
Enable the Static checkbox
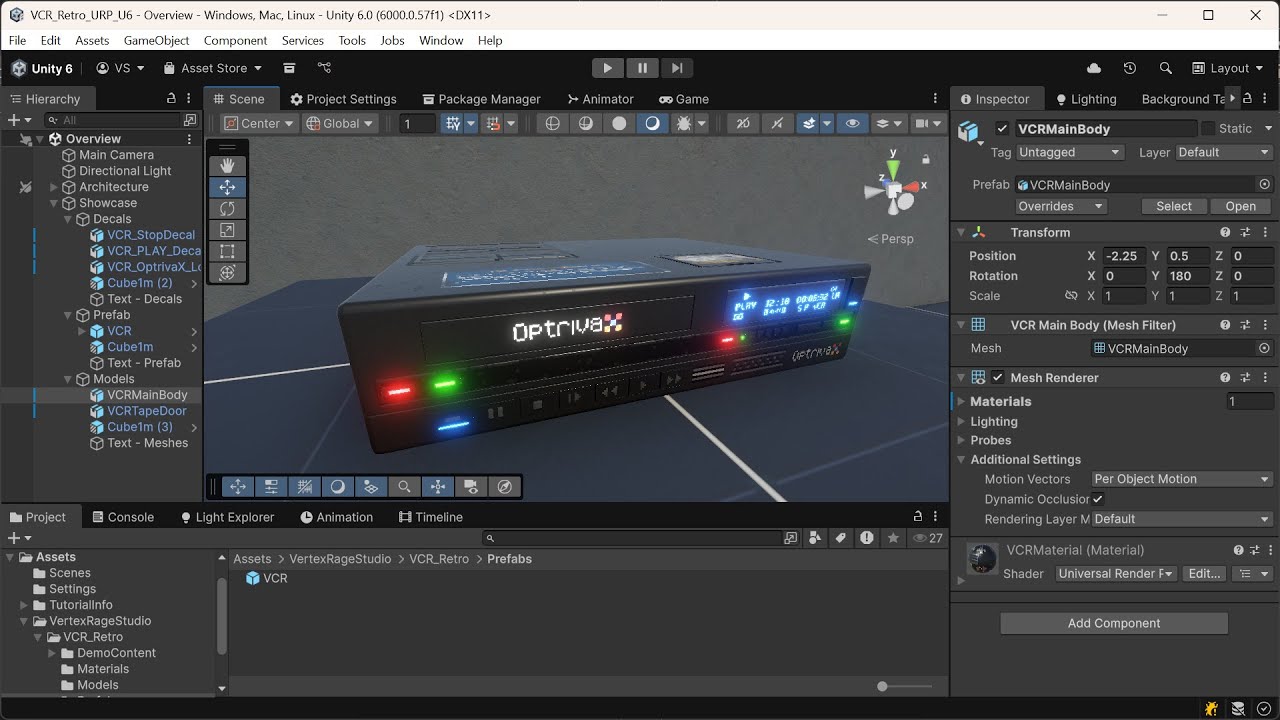[1208, 128]
